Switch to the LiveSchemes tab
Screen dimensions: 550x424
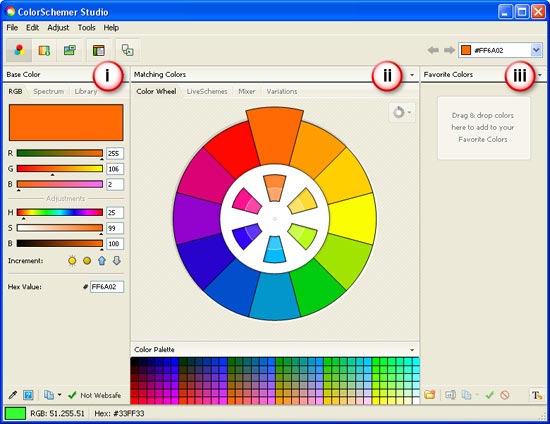[207, 91]
